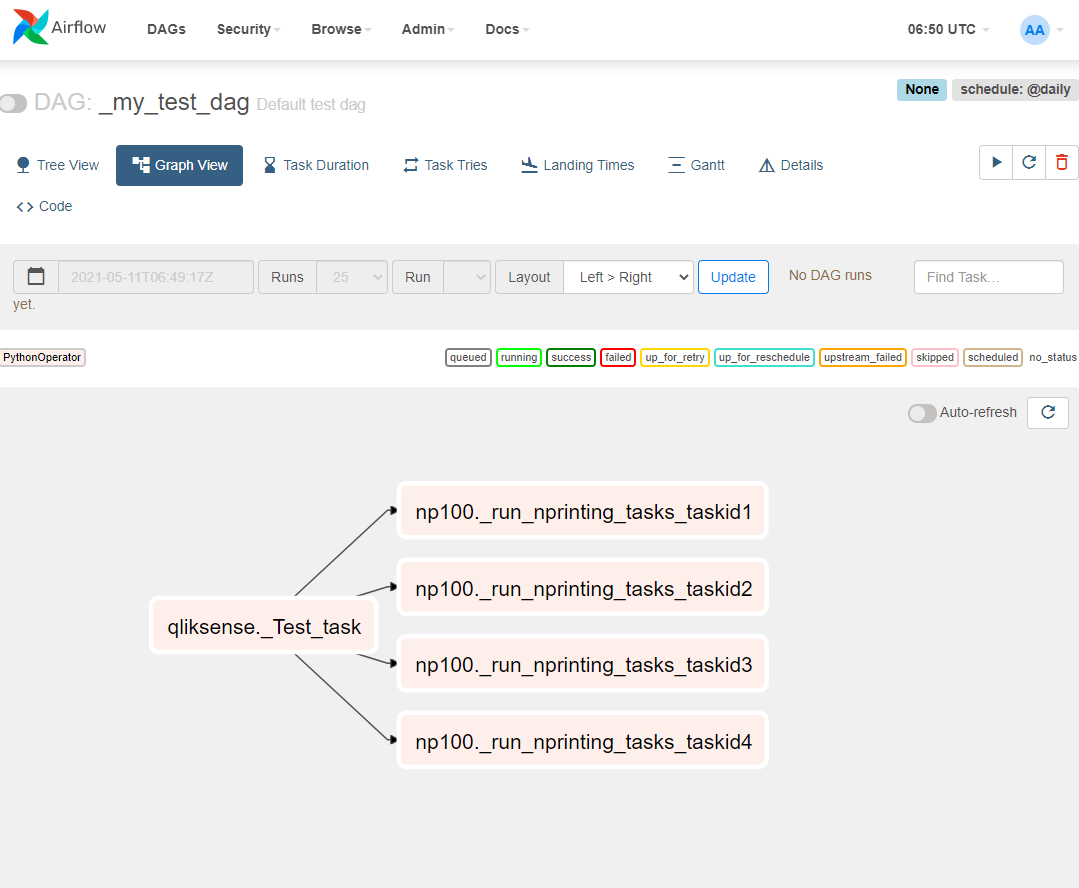Screen dimensions: 1079x888
Task: Open the AA user avatar menu
Action: [1035, 30]
